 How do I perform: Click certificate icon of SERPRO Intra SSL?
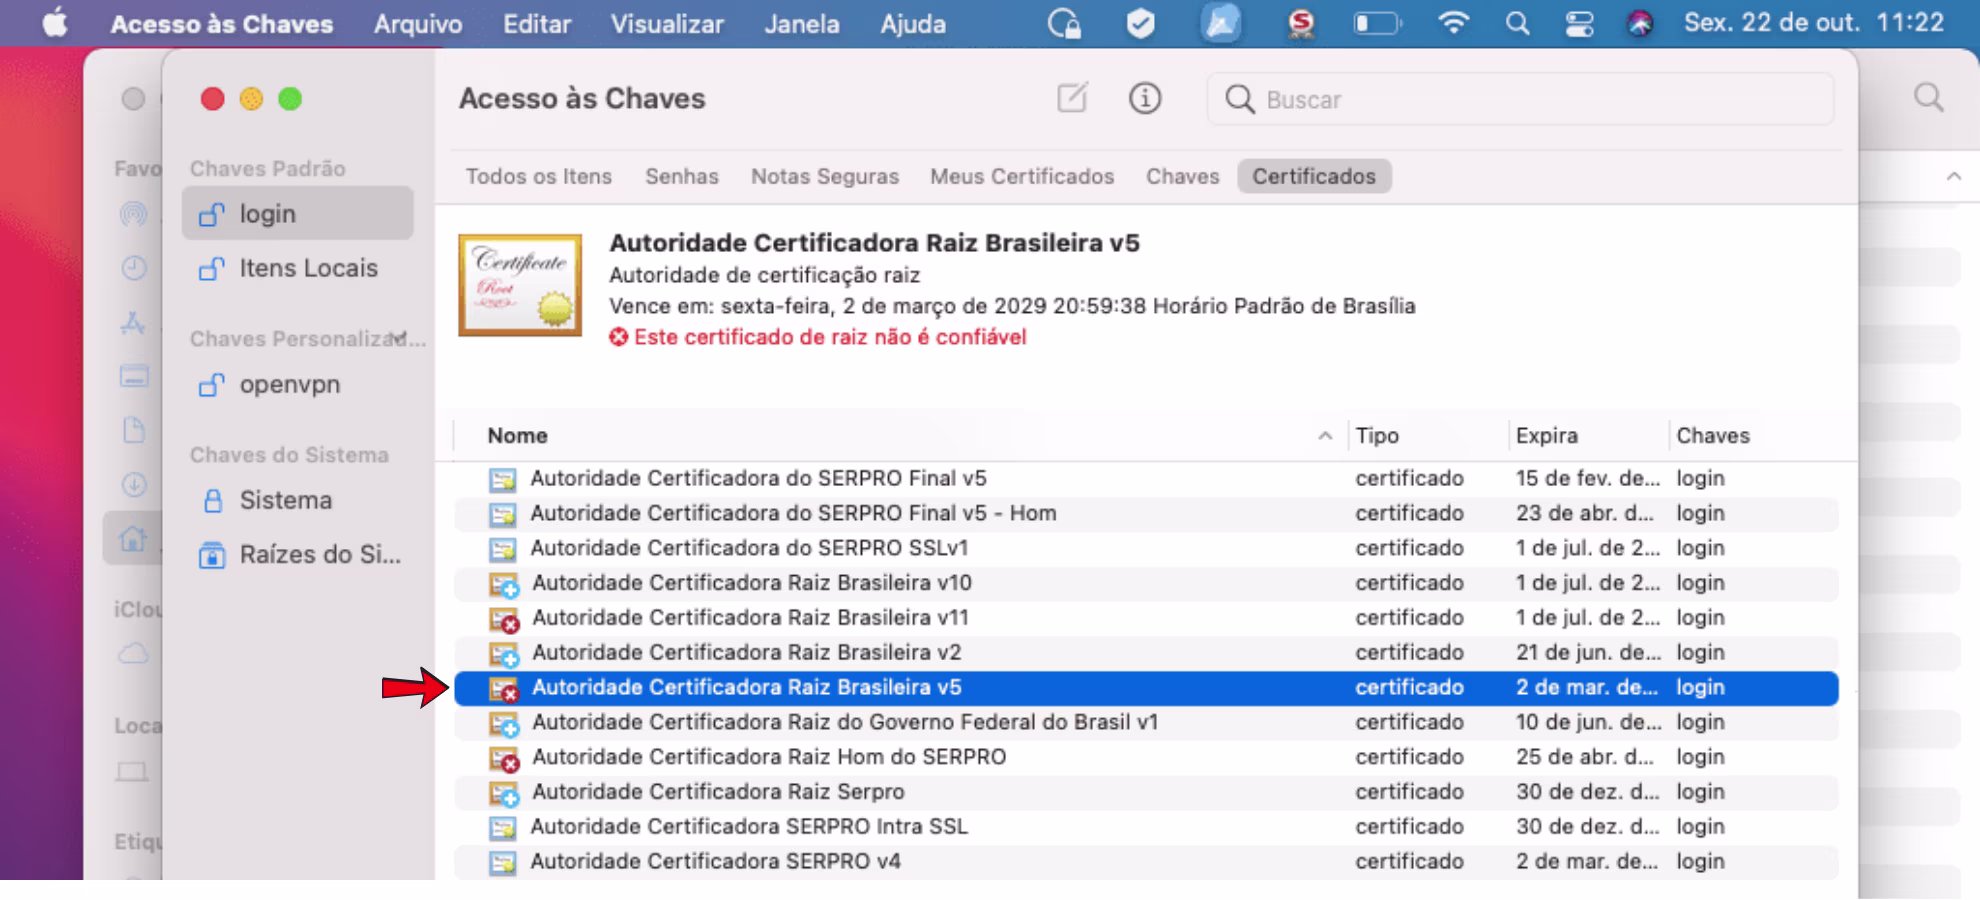502,828
